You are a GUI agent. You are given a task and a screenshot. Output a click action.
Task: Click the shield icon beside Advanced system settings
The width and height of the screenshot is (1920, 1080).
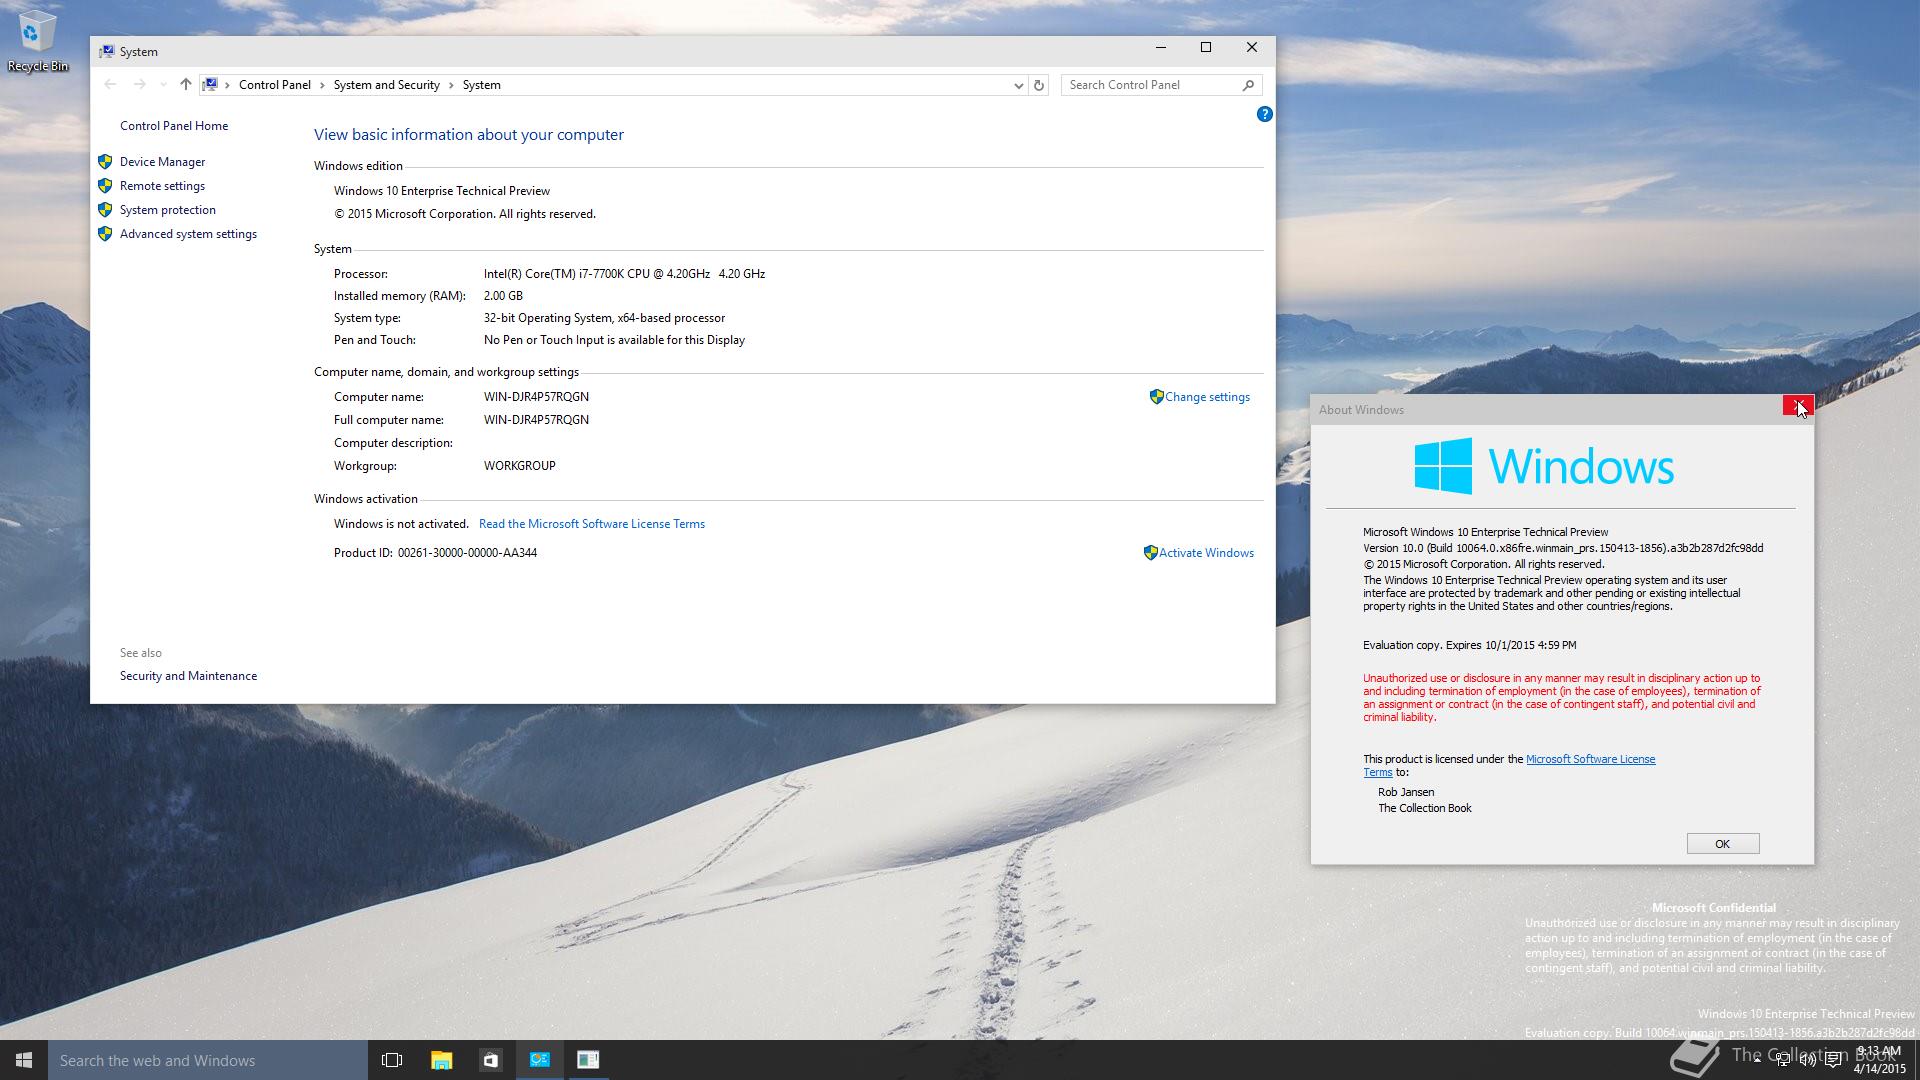point(105,234)
